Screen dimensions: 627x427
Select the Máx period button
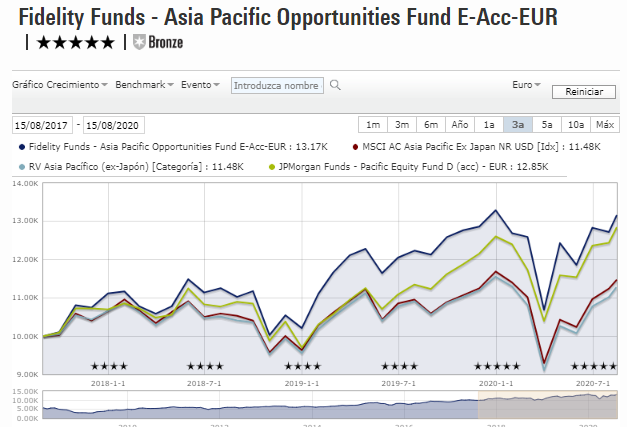pyautogui.click(x=604, y=125)
